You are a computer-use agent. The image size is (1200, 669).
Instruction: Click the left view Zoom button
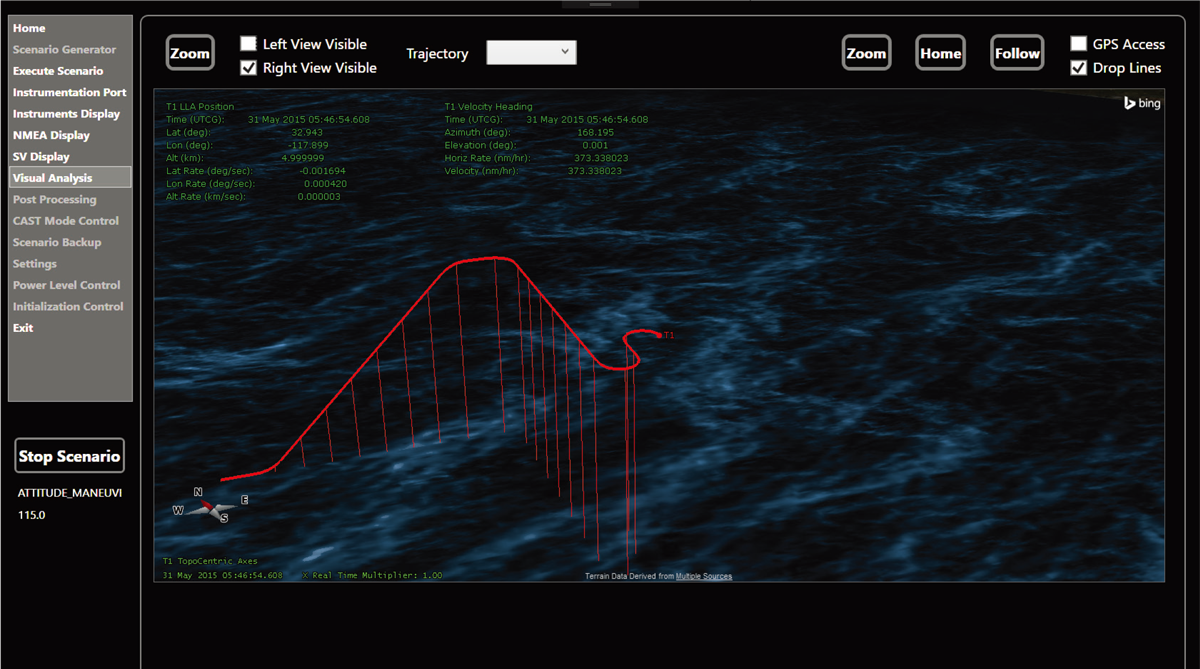(190, 54)
